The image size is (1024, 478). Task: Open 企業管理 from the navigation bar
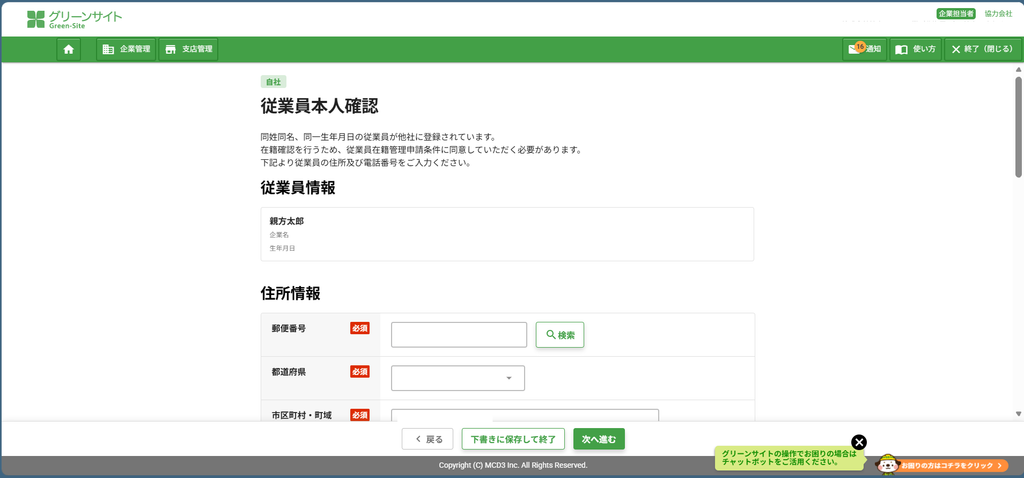pos(126,50)
